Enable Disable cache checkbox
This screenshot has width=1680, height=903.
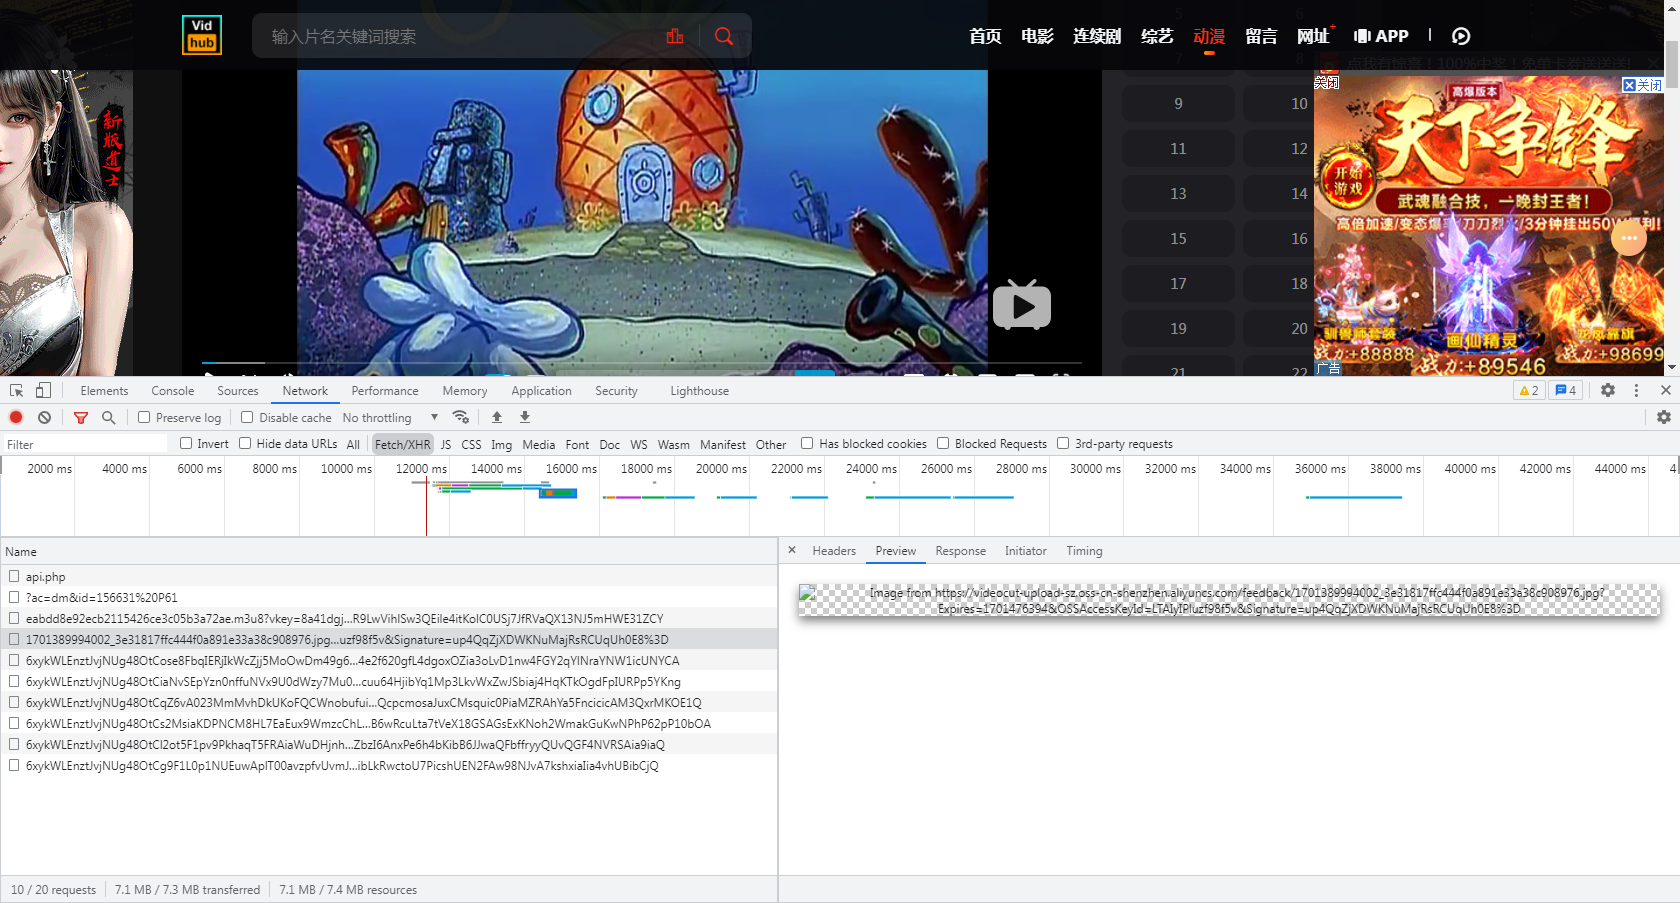click(x=245, y=417)
